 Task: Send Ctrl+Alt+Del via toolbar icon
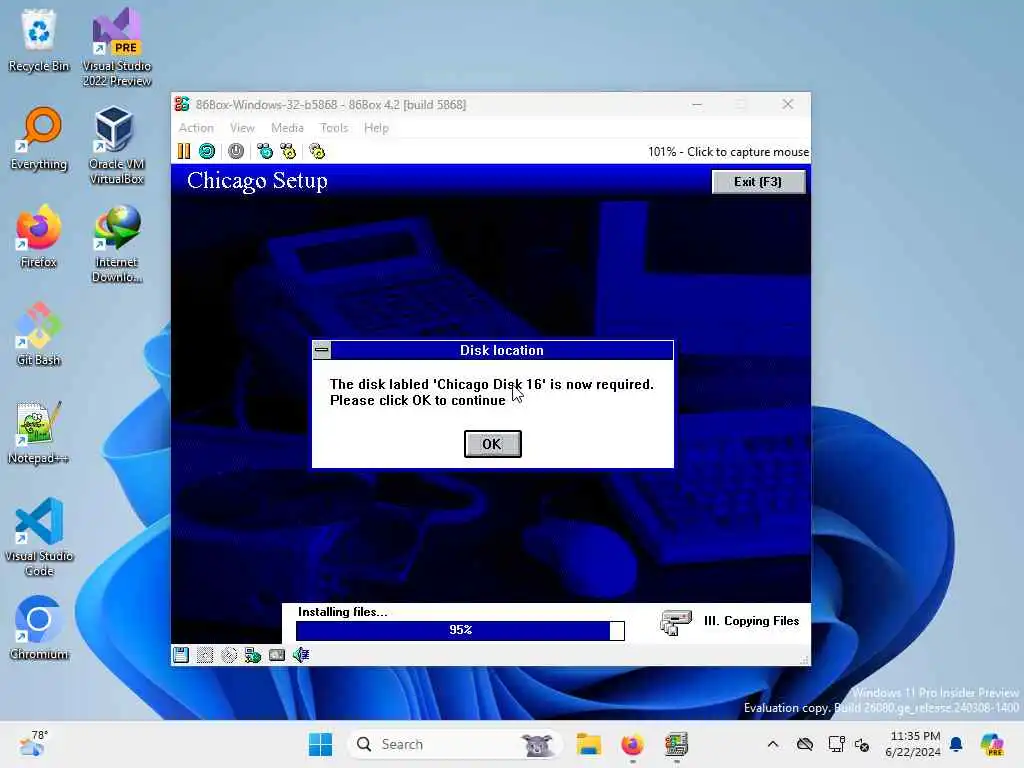264,152
